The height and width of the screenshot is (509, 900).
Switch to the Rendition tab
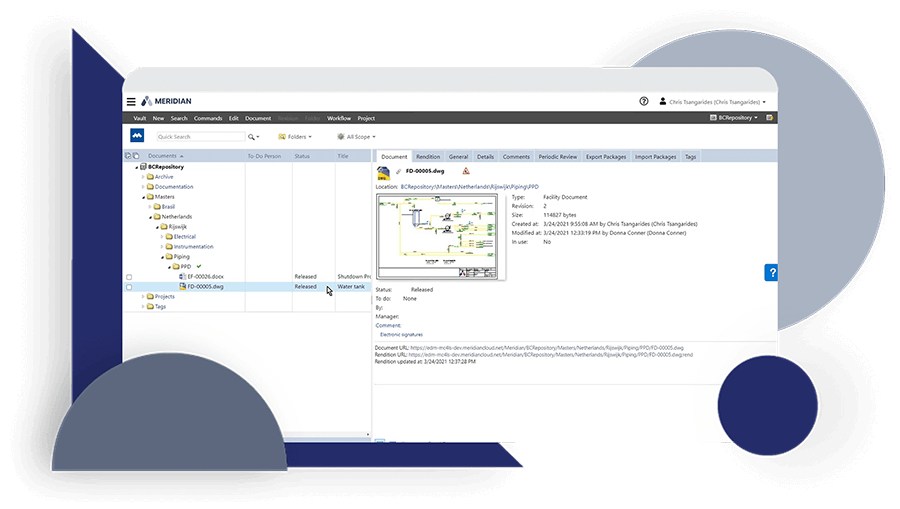coord(428,157)
